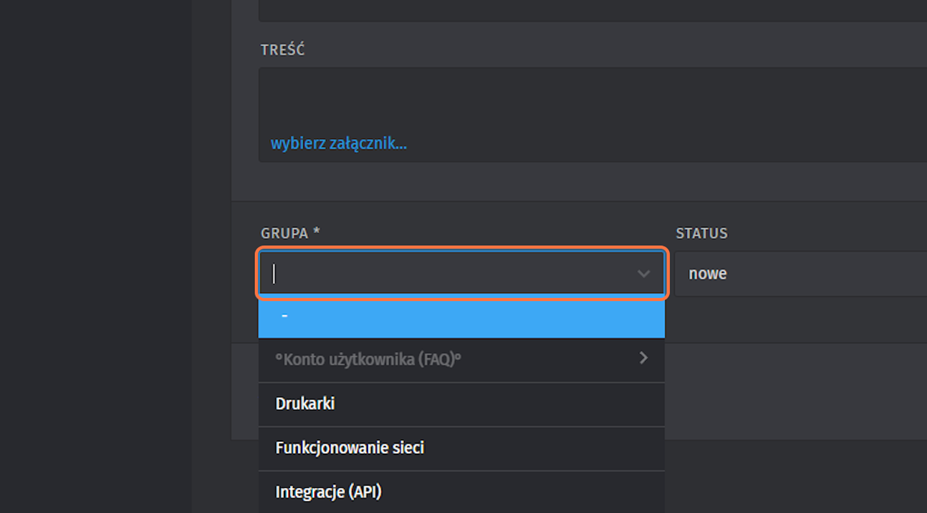The height and width of the screenshot is (513, 927).
Task: Expand the Konto użytkownika (FAQ) submenu arrow
Action: pyautogui.click(x=643, y=358)
